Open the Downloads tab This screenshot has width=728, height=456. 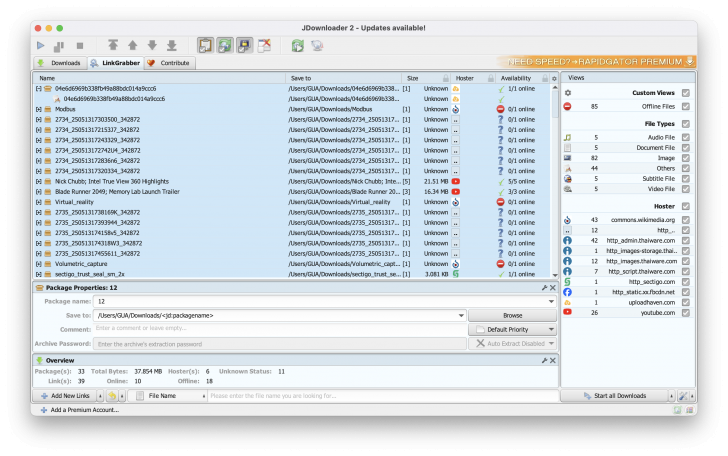pyautogui.click(x=60, y=63)
